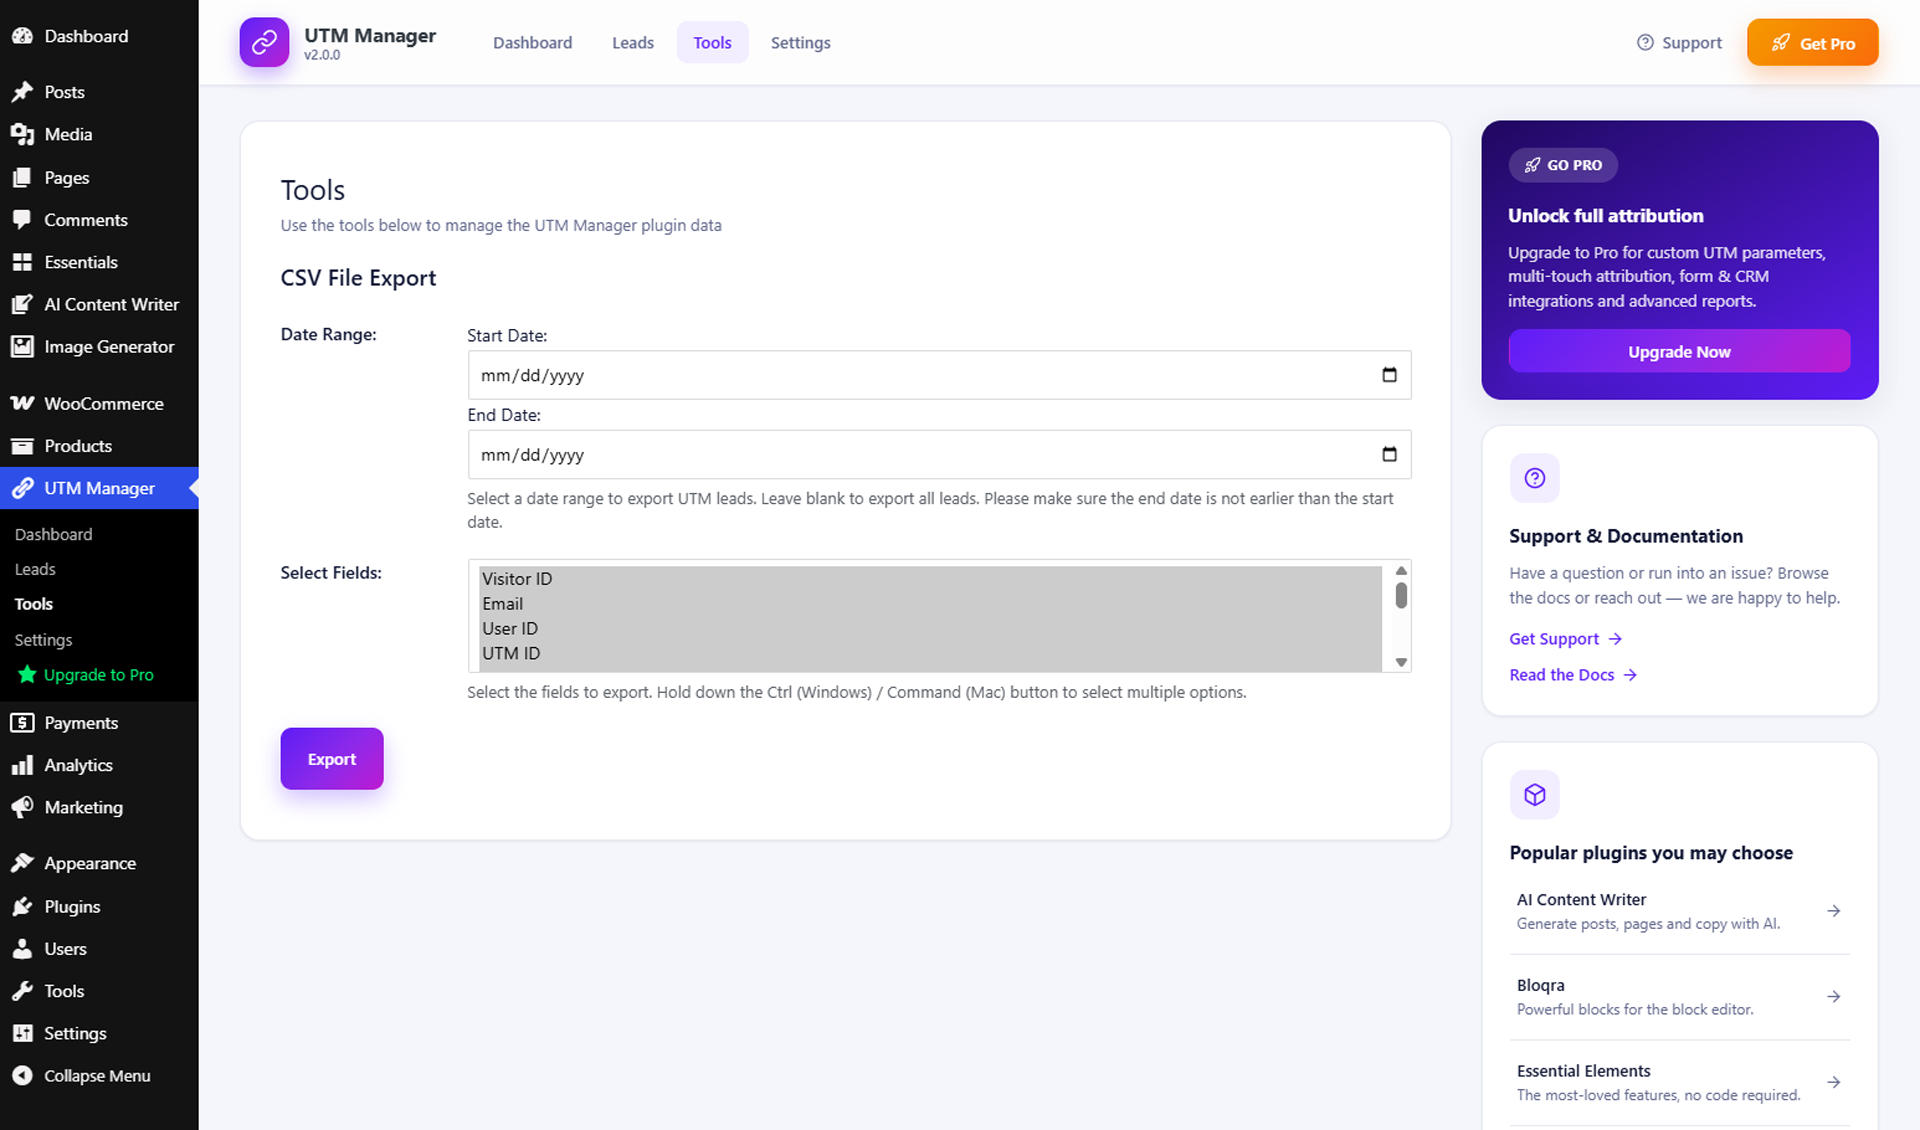Click the End Date input field
Screen dimensions: 1920x1130
coord(940,455)
